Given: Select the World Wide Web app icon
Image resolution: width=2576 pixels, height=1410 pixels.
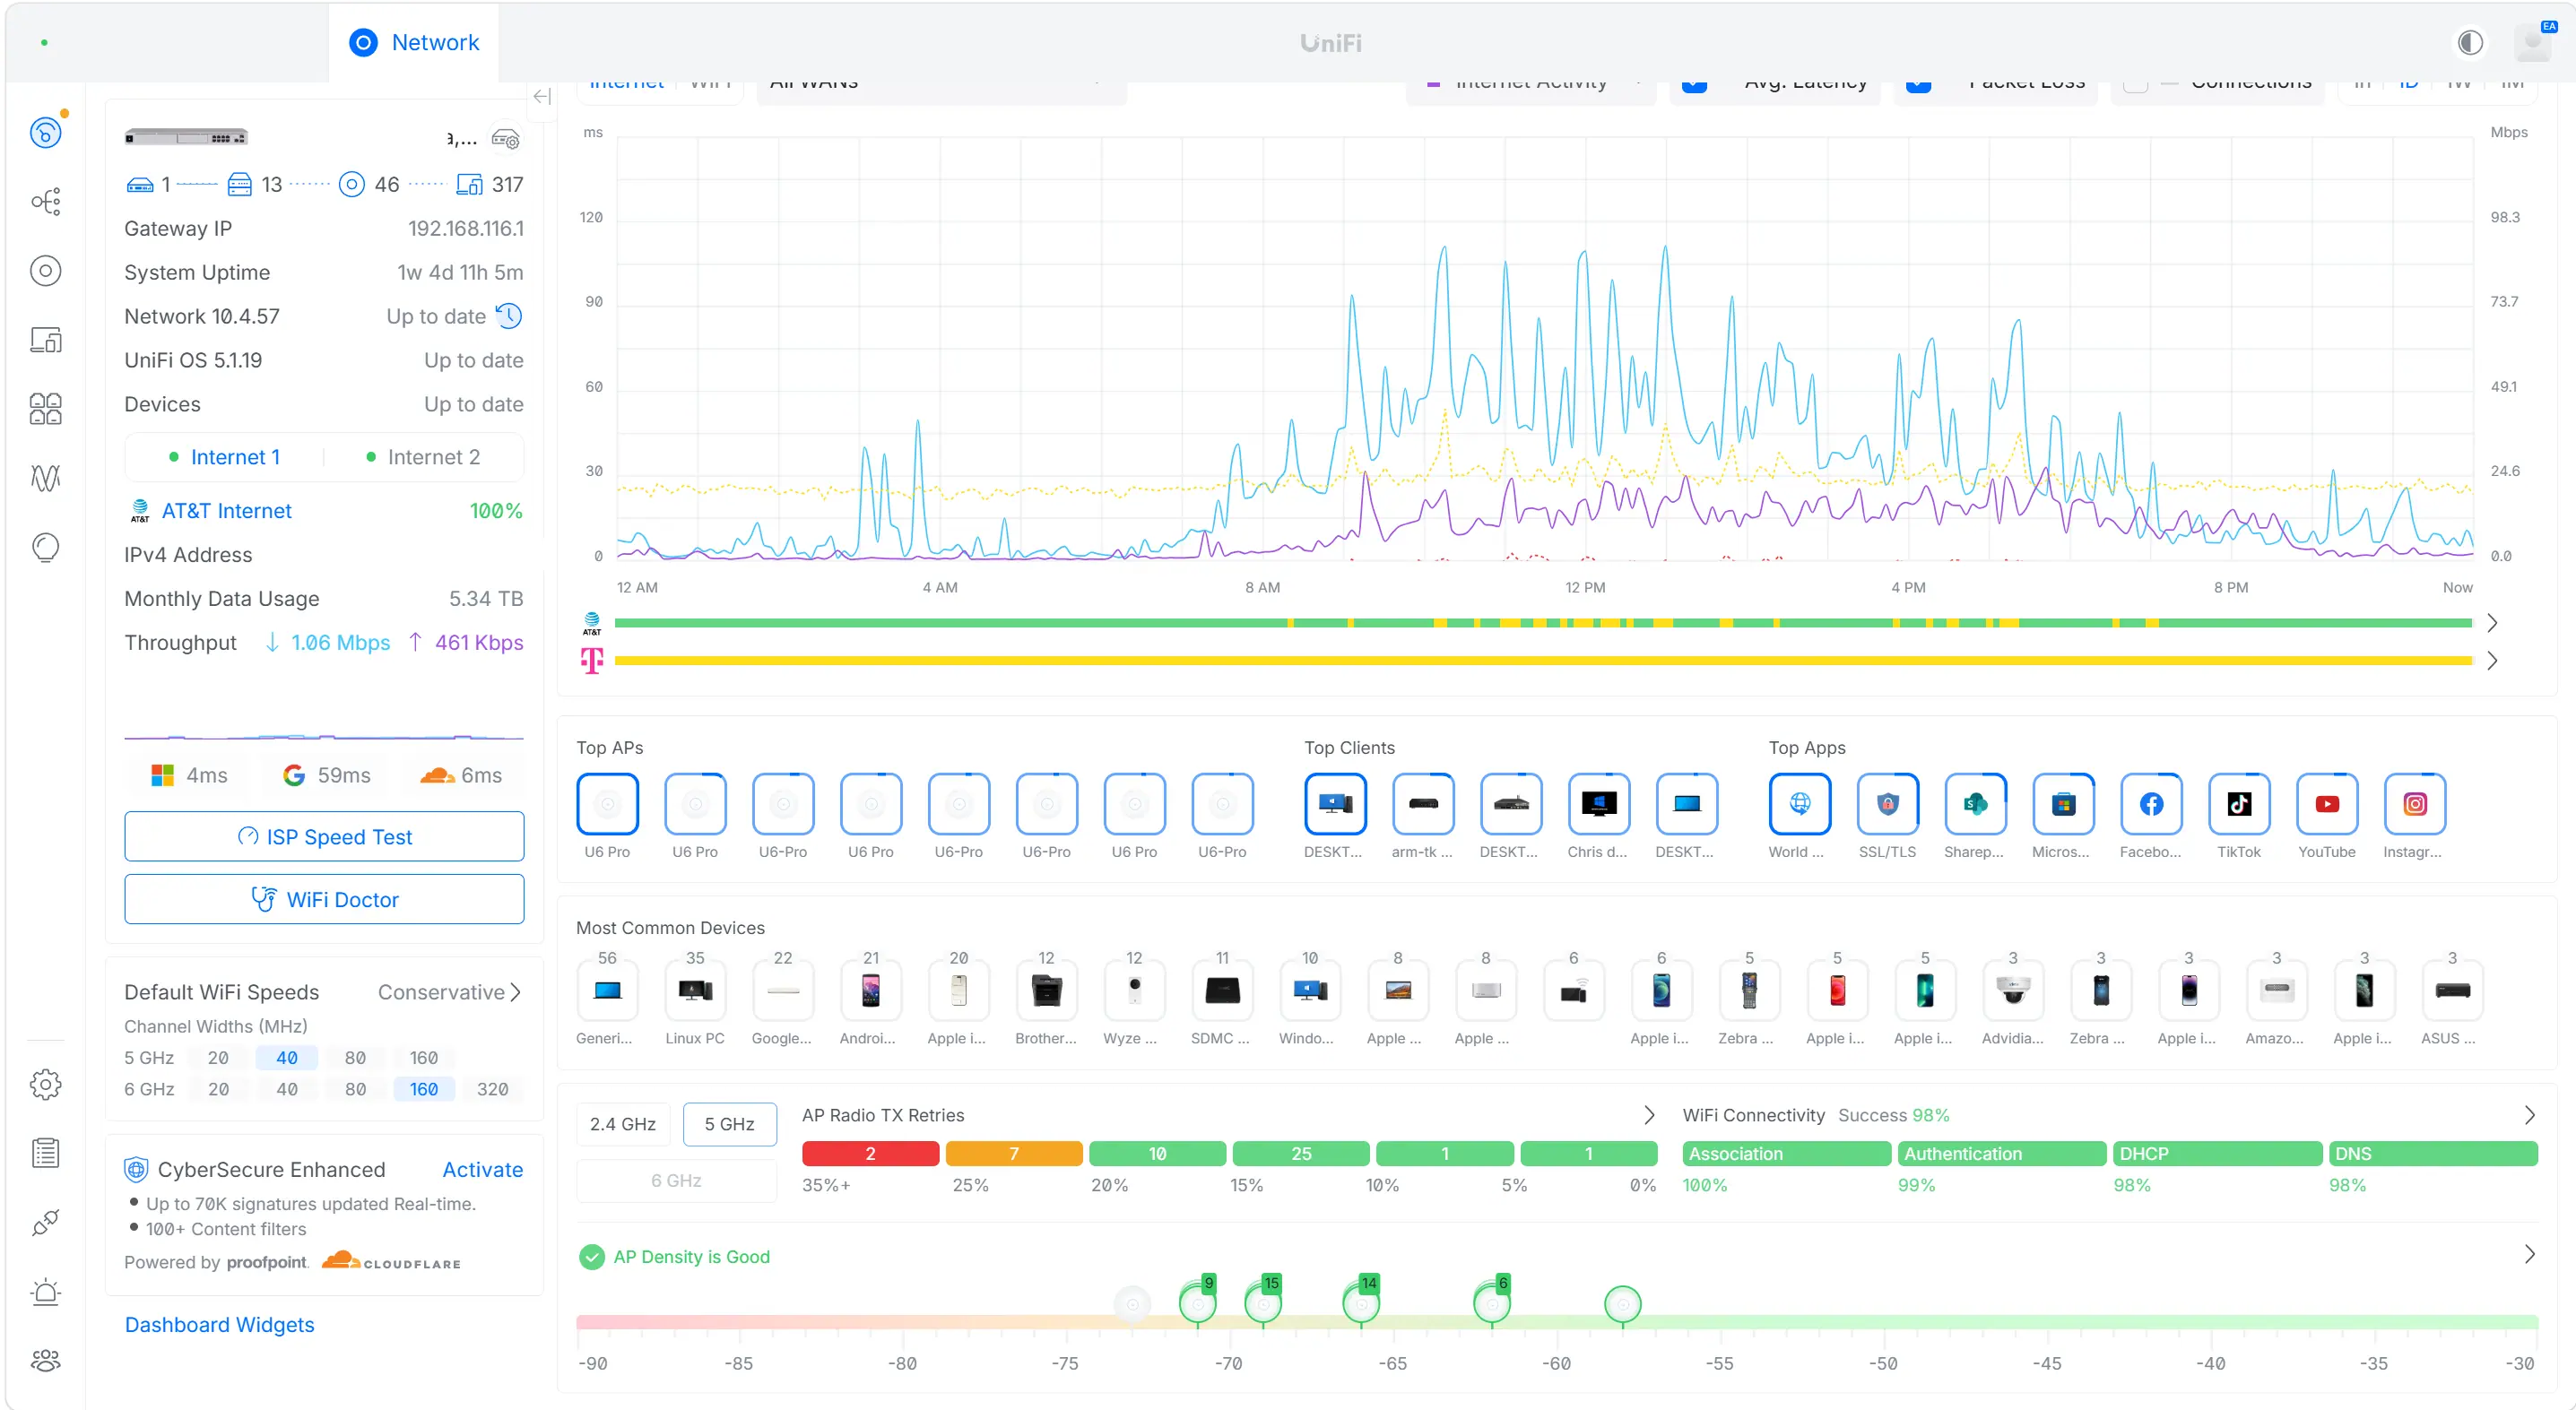Looking at the screenshot, I should (1800, 804).
